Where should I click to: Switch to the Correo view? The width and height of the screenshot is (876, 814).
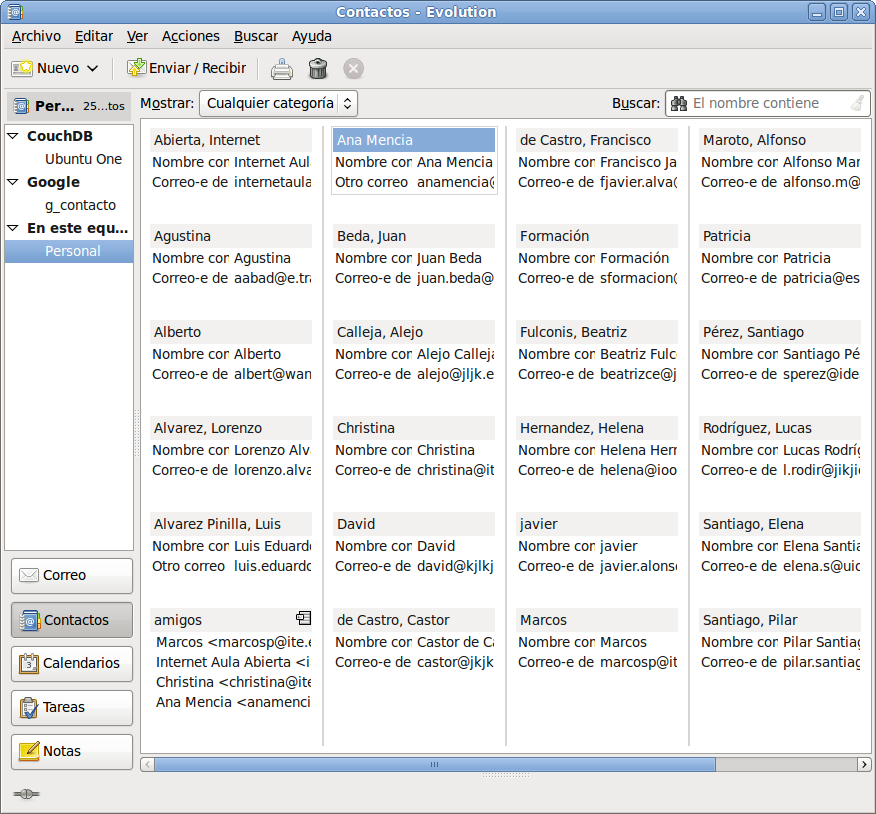(x=72, y=575)
